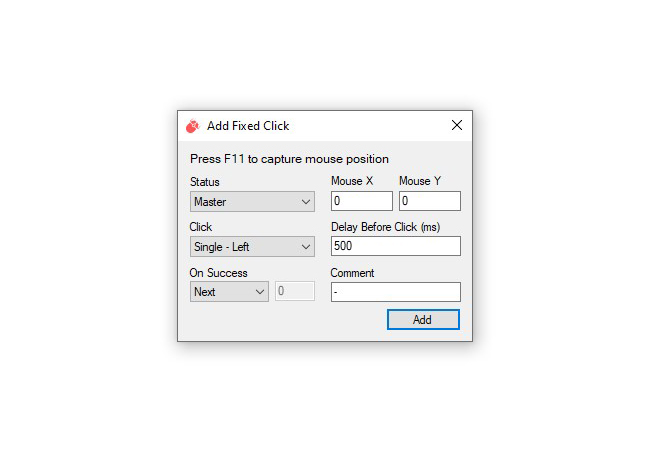Click the Delay Before Click field showing 500
Viewport: 650px width, 449px height.
395,246
